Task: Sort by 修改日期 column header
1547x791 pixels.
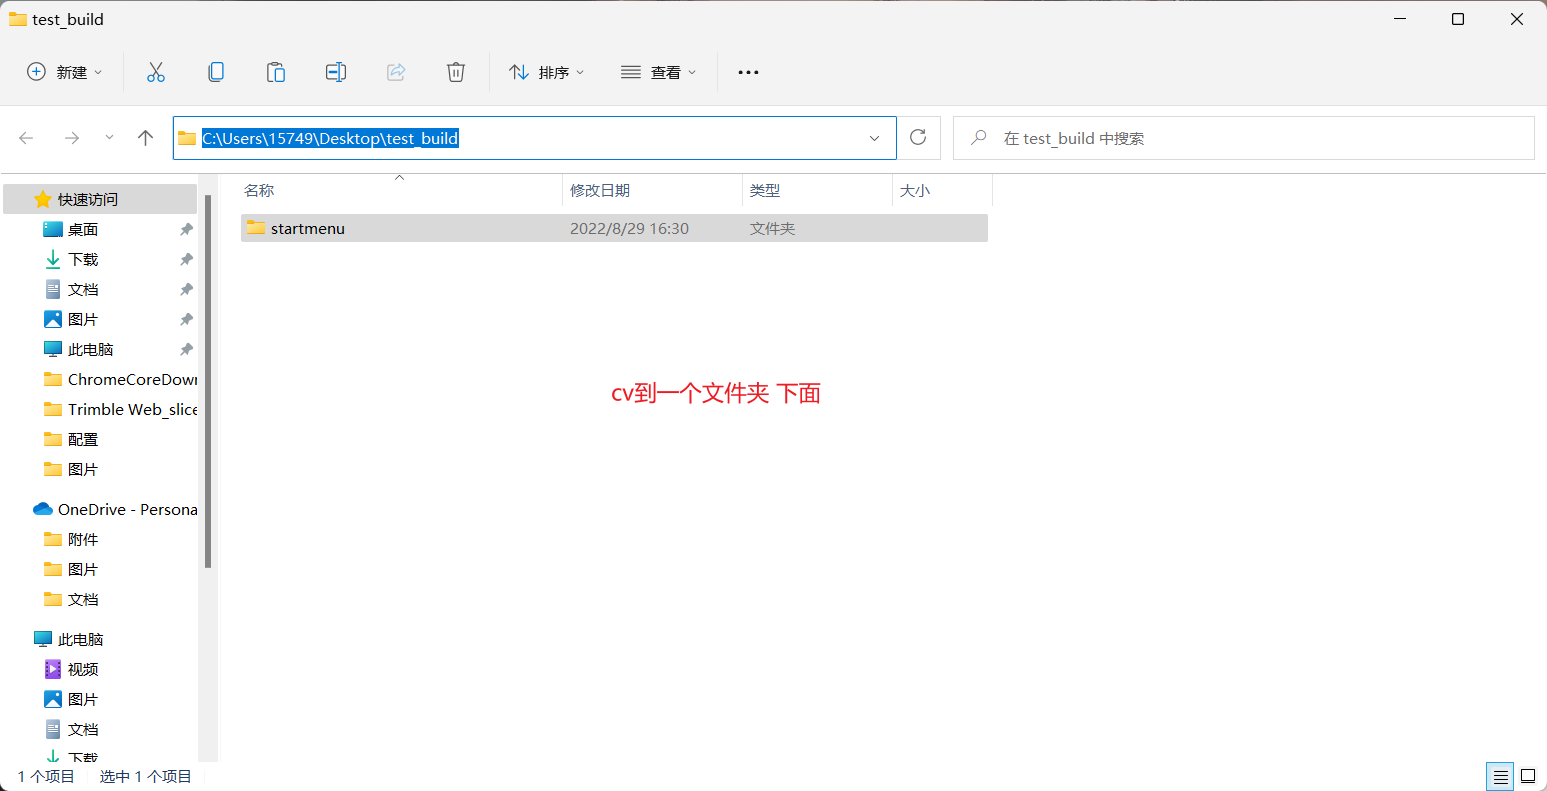Action: click(x=600, y=190)
